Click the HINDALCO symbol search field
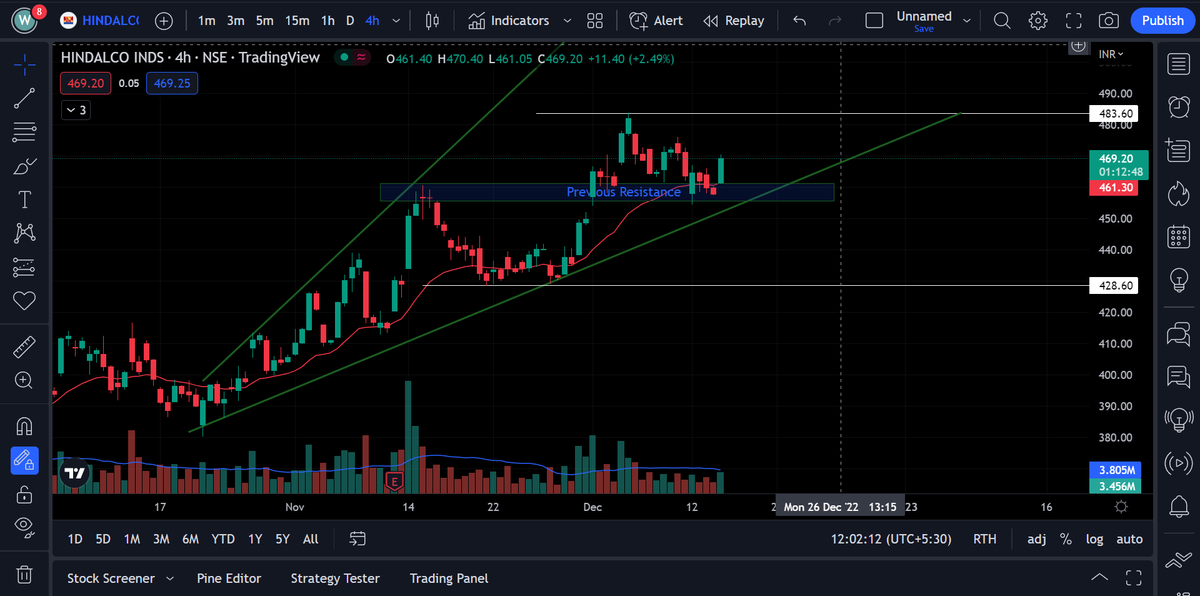 pyautogui.click(x=99, y=20)
